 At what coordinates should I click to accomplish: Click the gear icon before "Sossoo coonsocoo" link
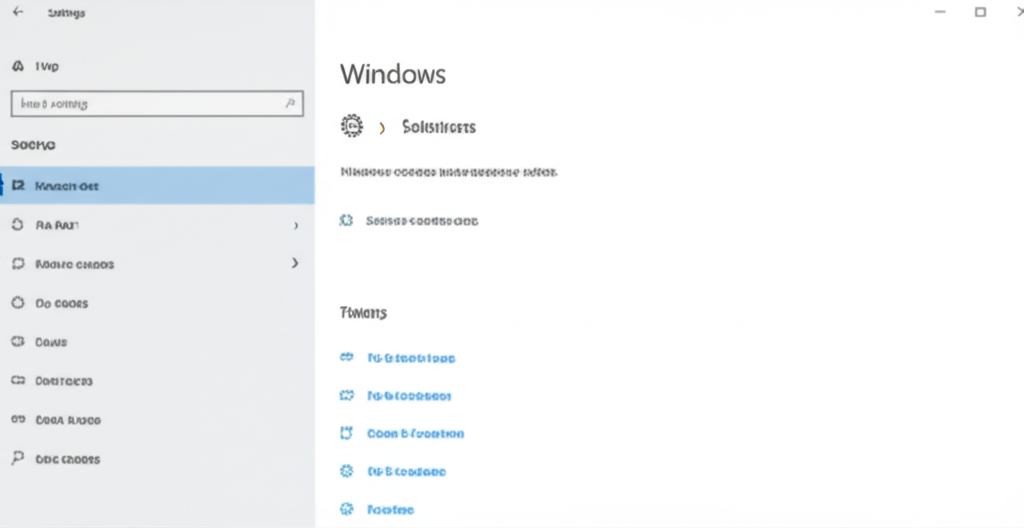(x=346, y=220)
